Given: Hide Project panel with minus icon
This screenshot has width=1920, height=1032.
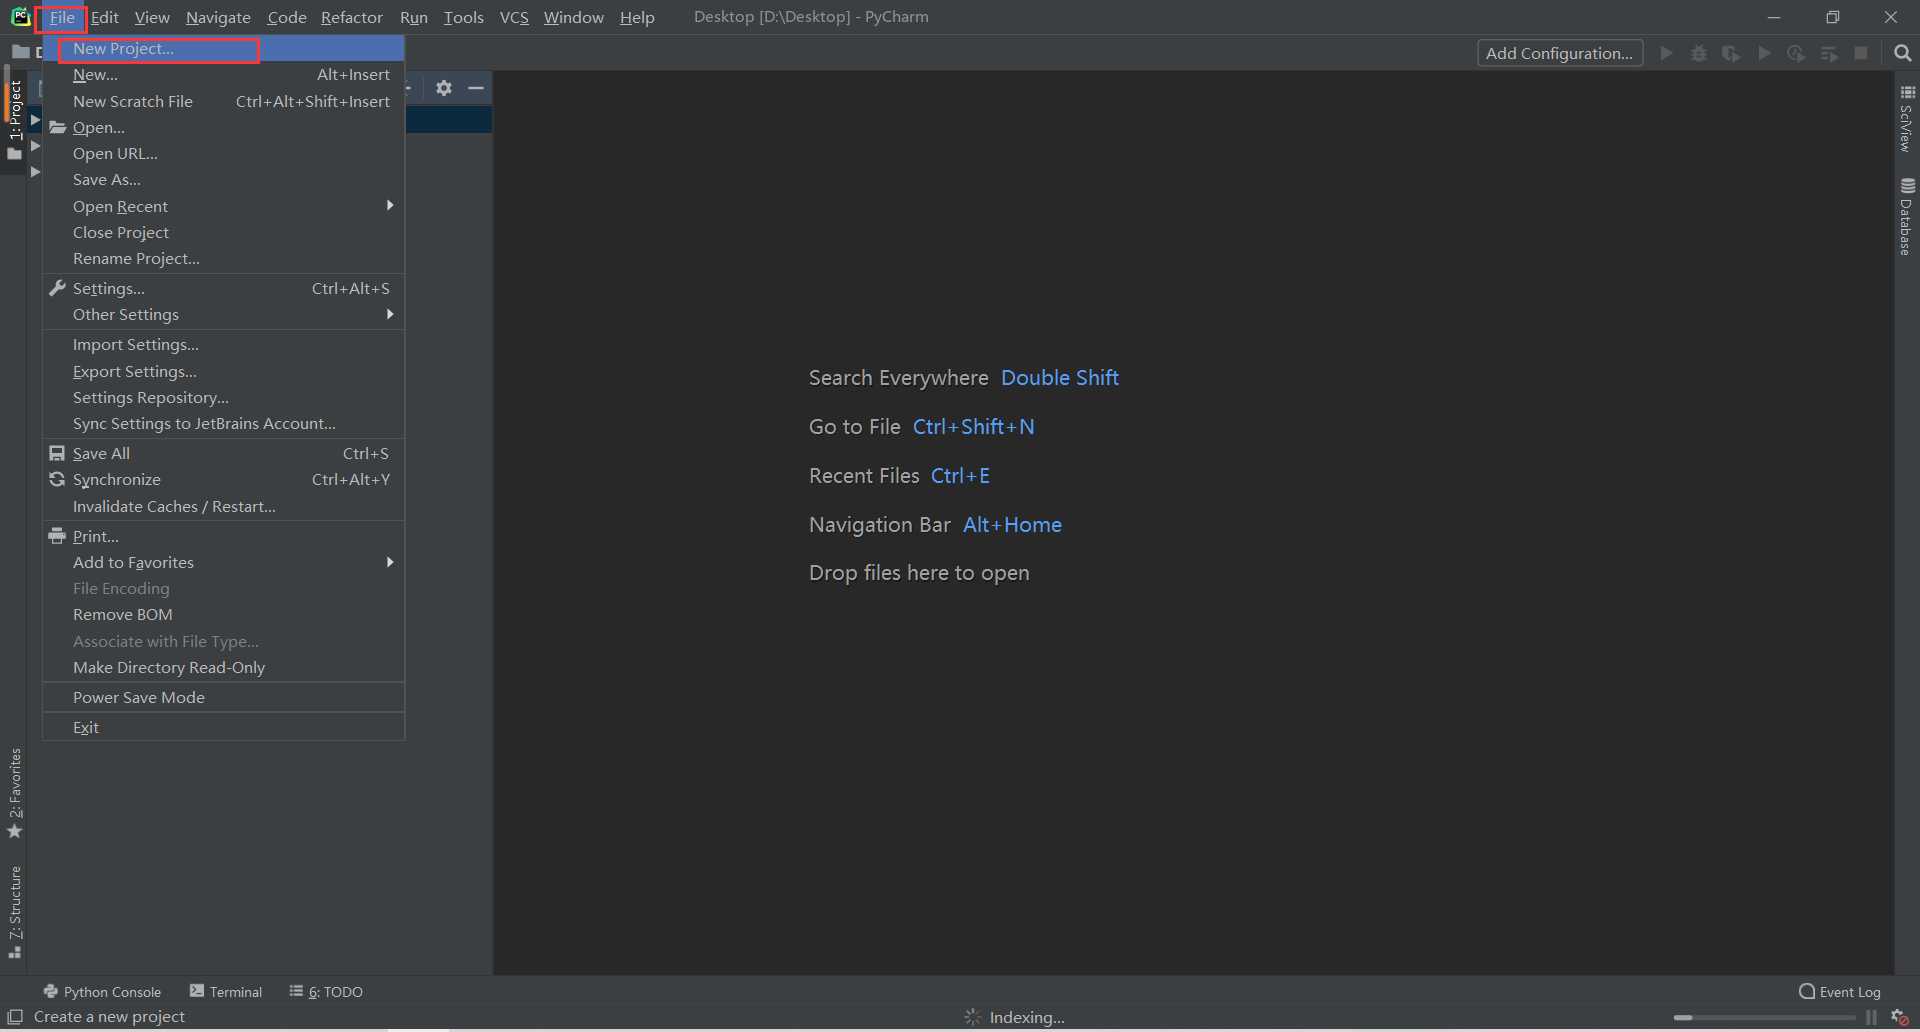Looking at the screenshot, I should 476,88.
